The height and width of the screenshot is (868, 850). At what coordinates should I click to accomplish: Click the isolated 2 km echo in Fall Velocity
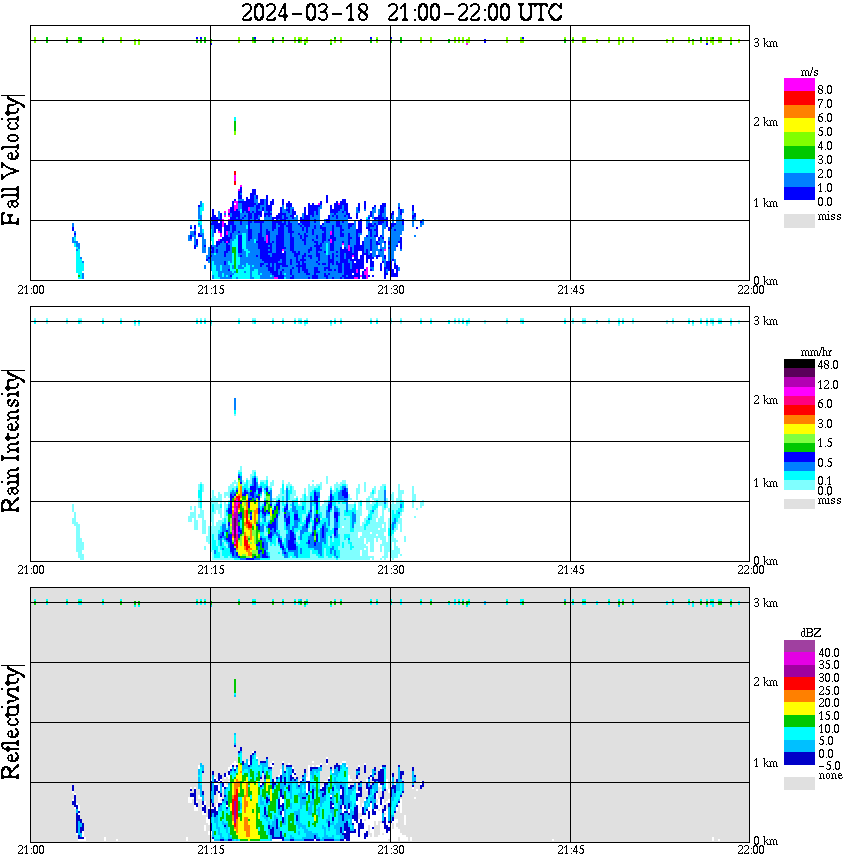(235, 126)
